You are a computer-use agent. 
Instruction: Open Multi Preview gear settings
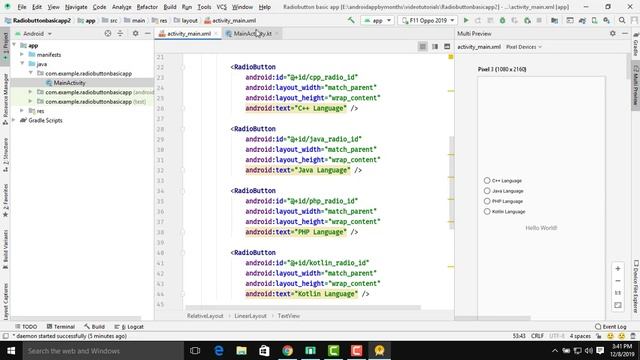click(613, 33)
